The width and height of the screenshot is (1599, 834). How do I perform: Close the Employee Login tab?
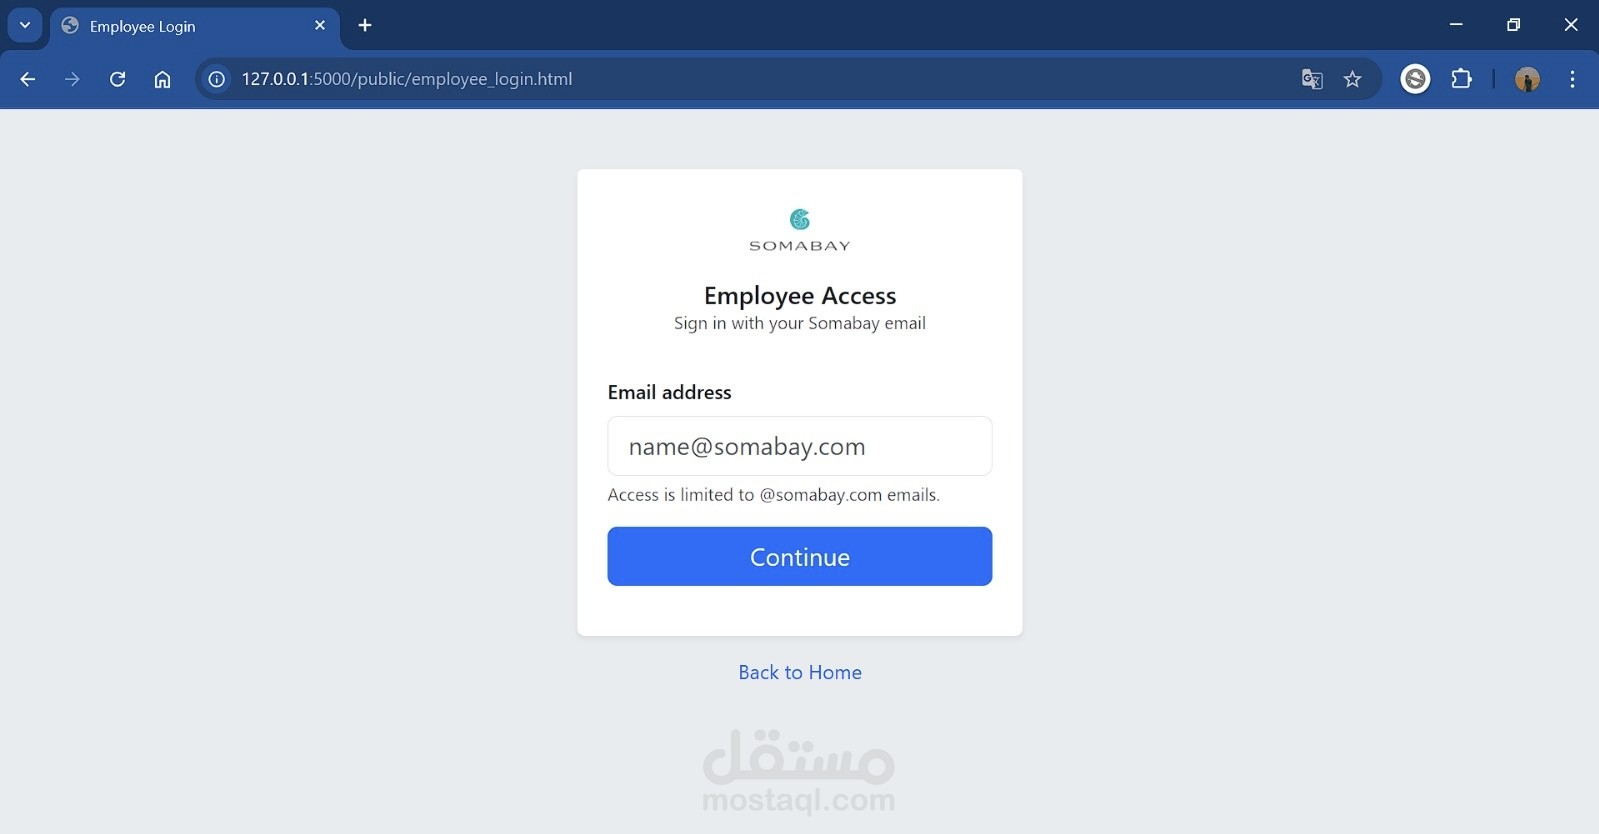pos(320,25)
